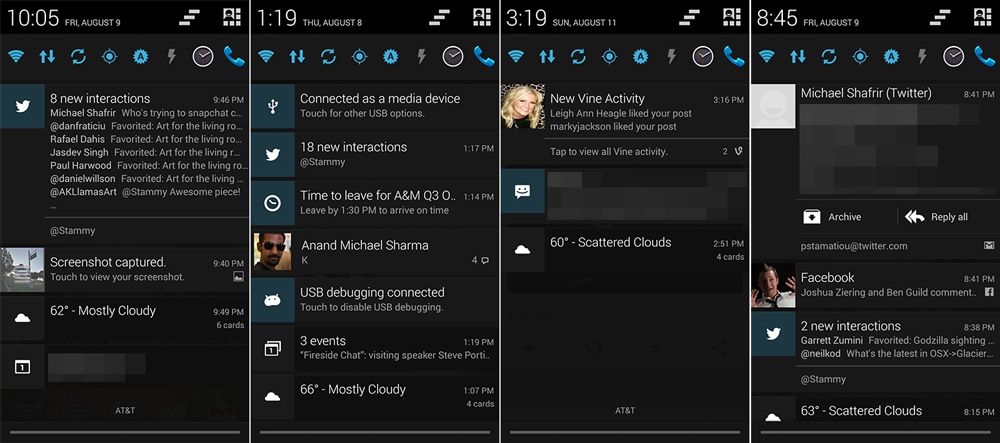This screenshot has width=1000, height=443.
Task: Clear all notifications on the 8:45 screen
Action: [x=940, y=18]
